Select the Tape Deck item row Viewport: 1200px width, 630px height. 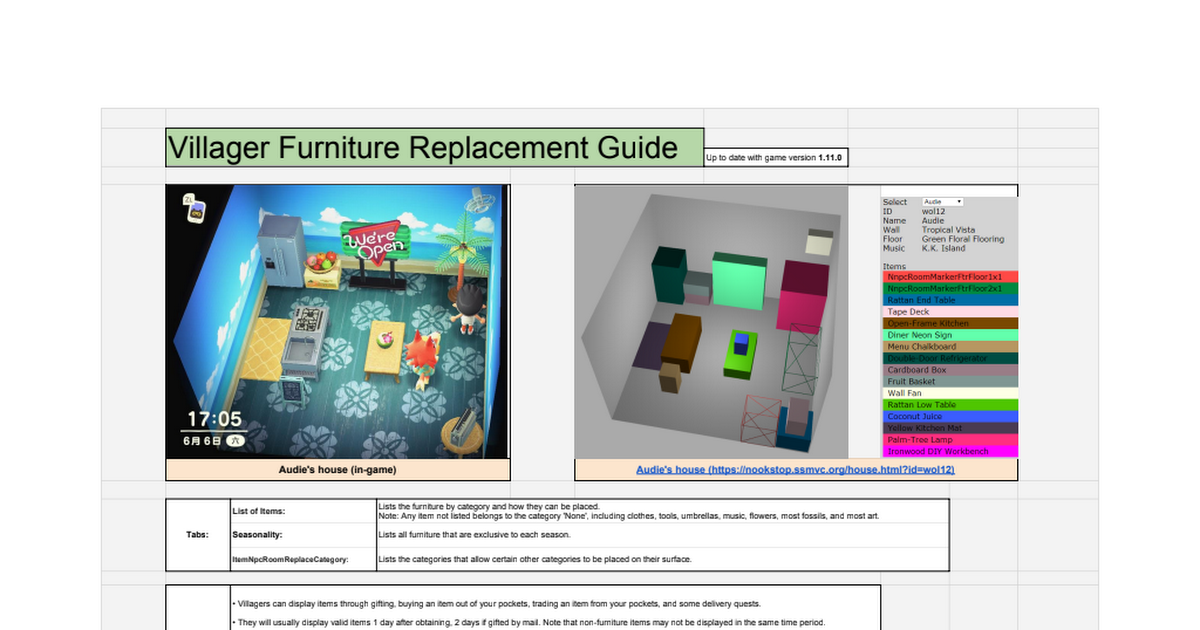coord(950,312)
